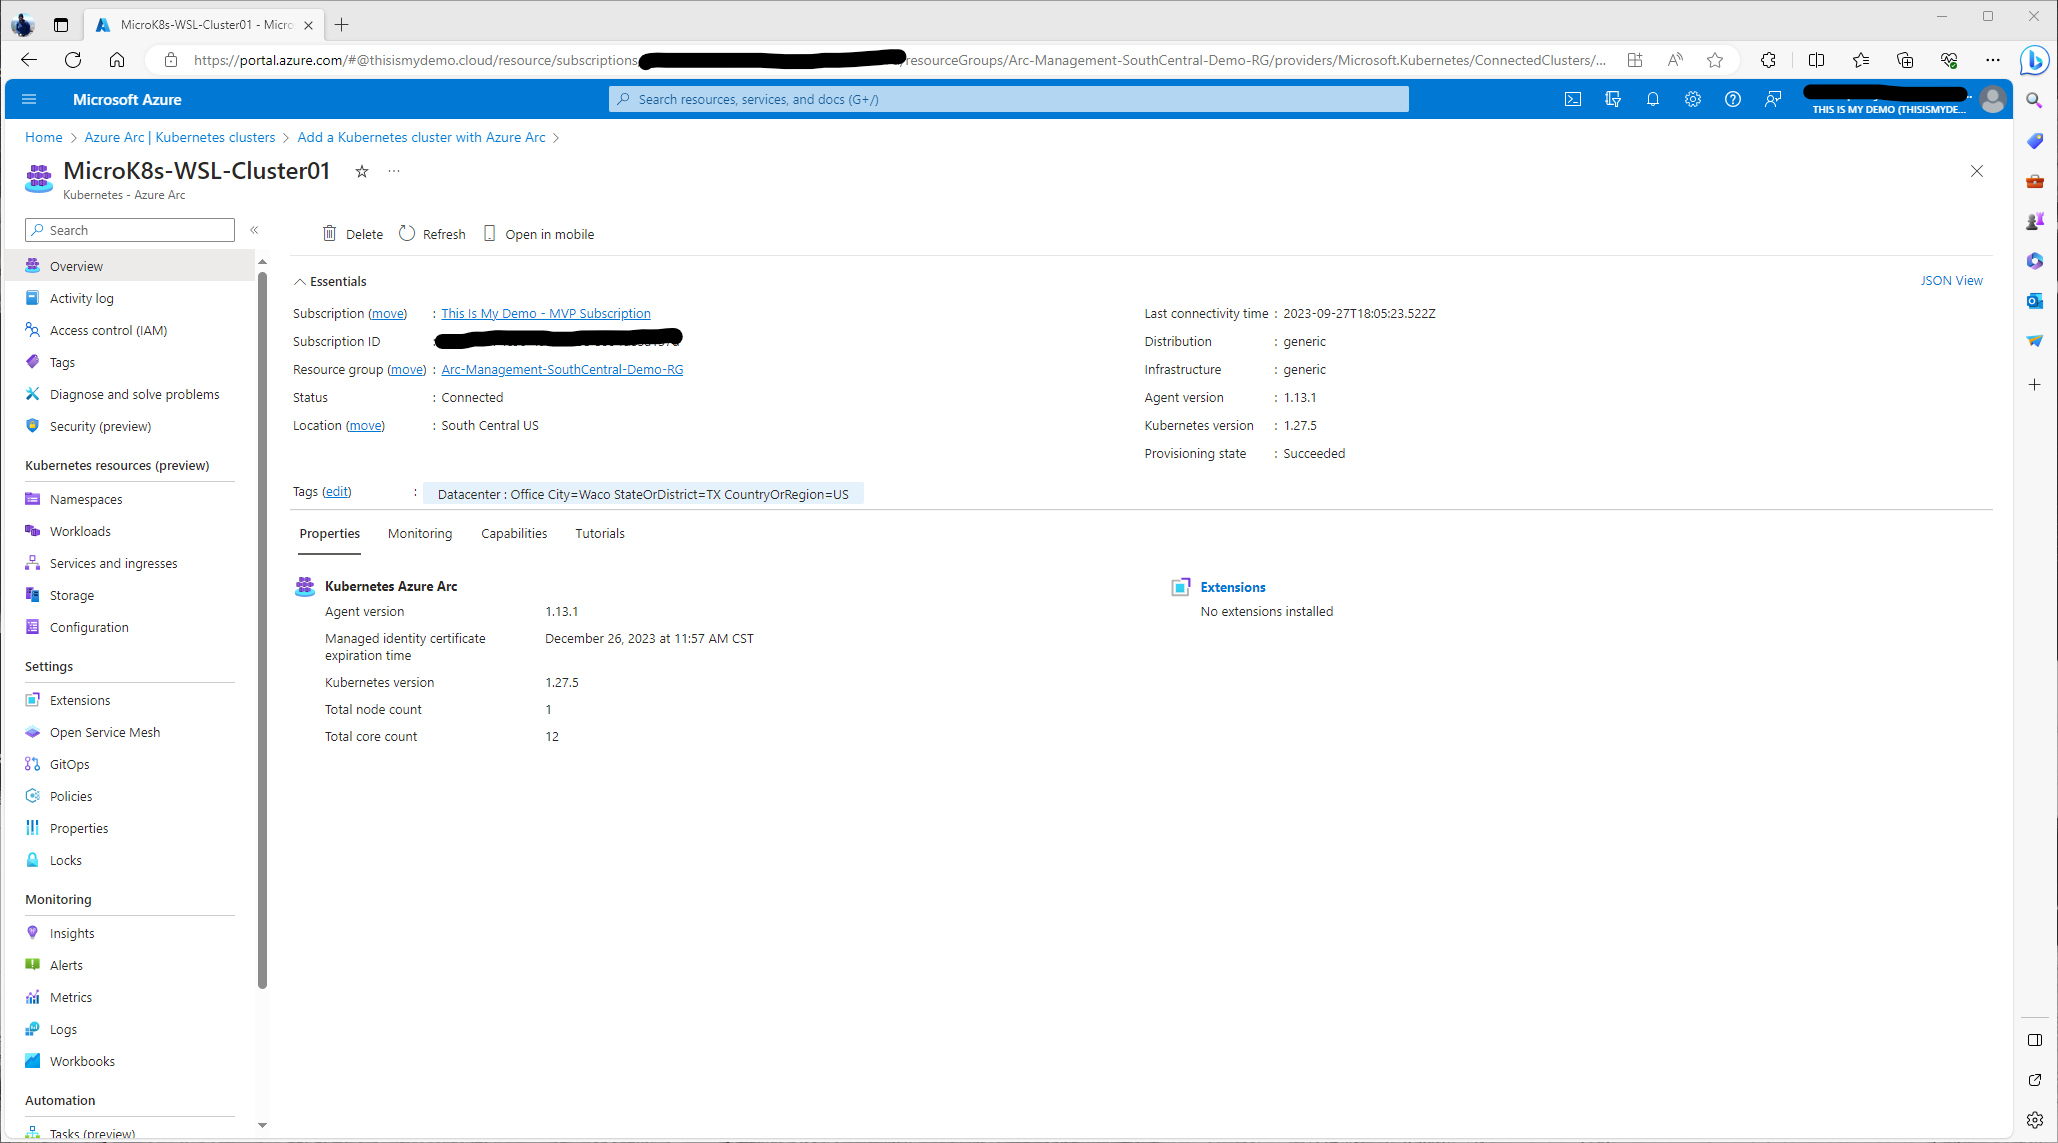Open the more options ellipsis
This screenshot has height=1143, width=2058.
394,172
